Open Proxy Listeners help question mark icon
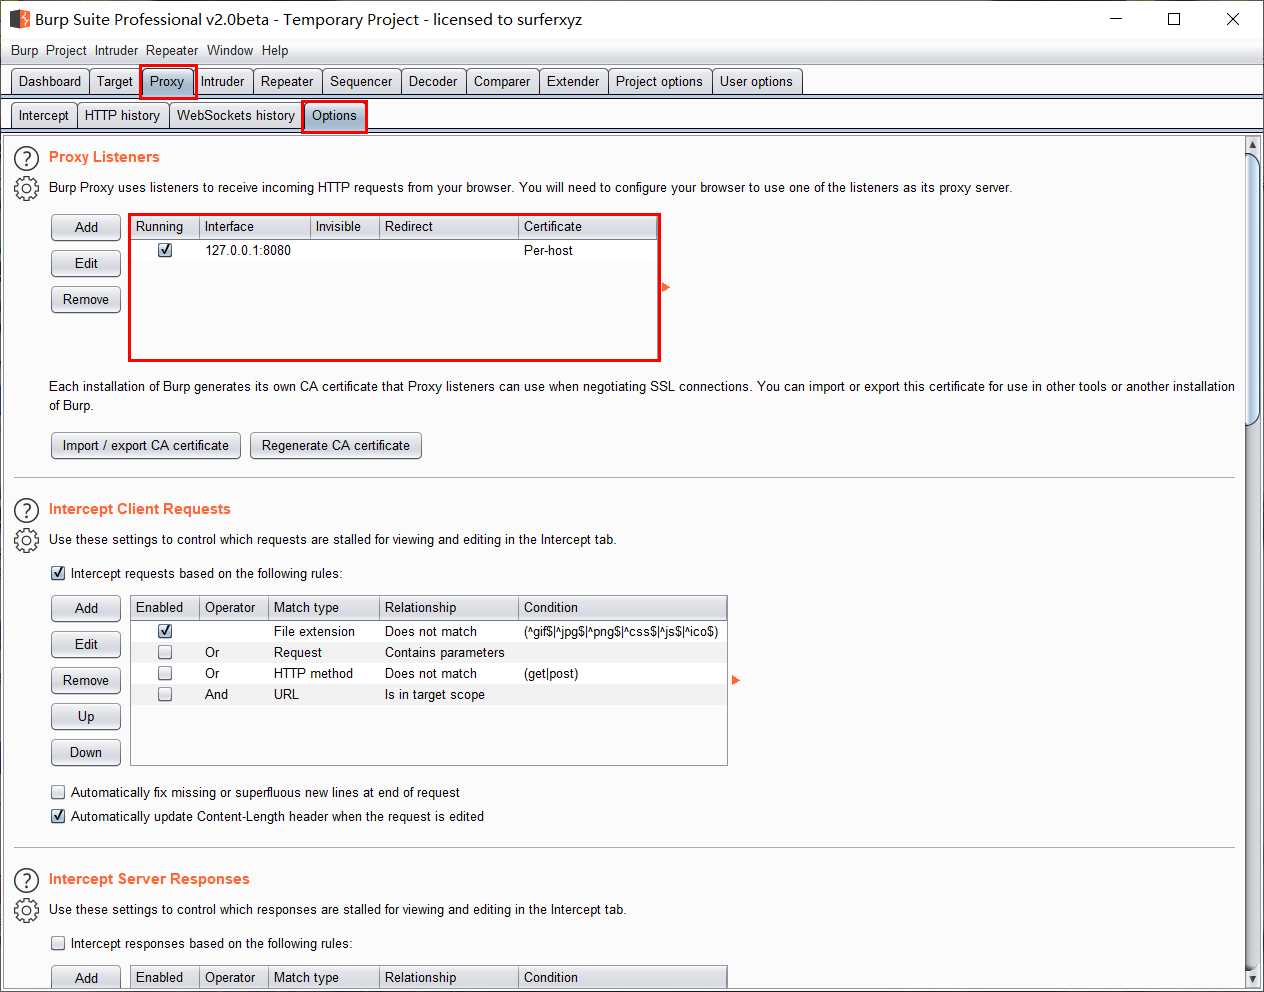The image size is (1264, 992). pyautogui.click(x=26, y=158)
